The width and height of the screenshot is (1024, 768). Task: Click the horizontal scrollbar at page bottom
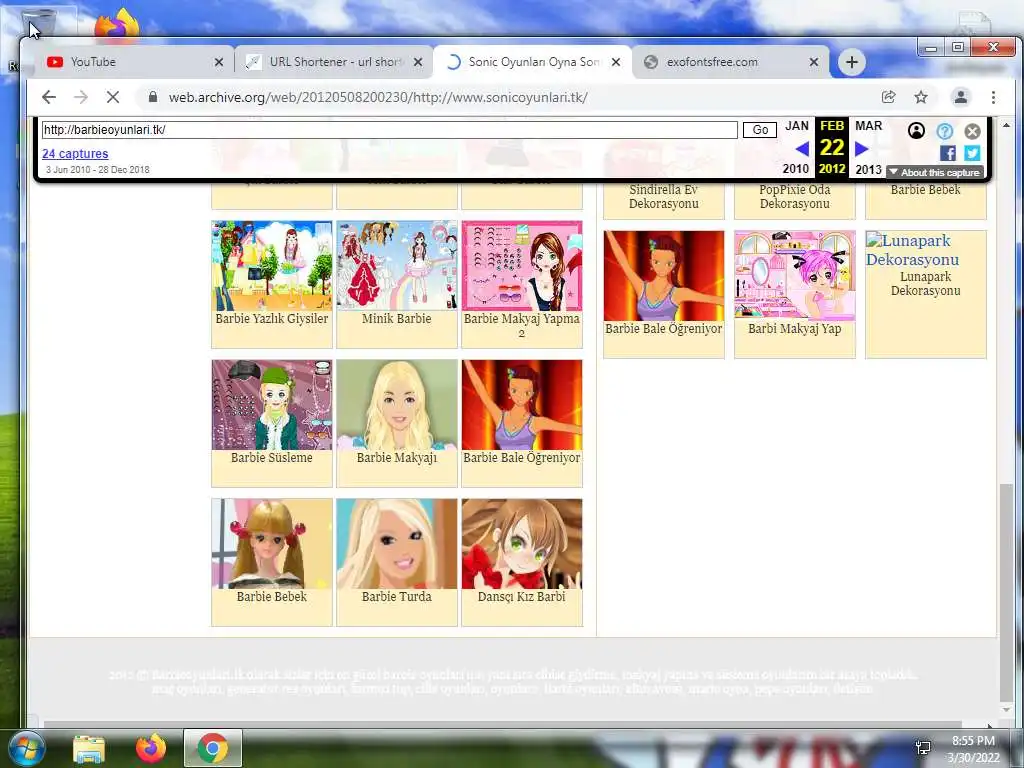(502, 724)
